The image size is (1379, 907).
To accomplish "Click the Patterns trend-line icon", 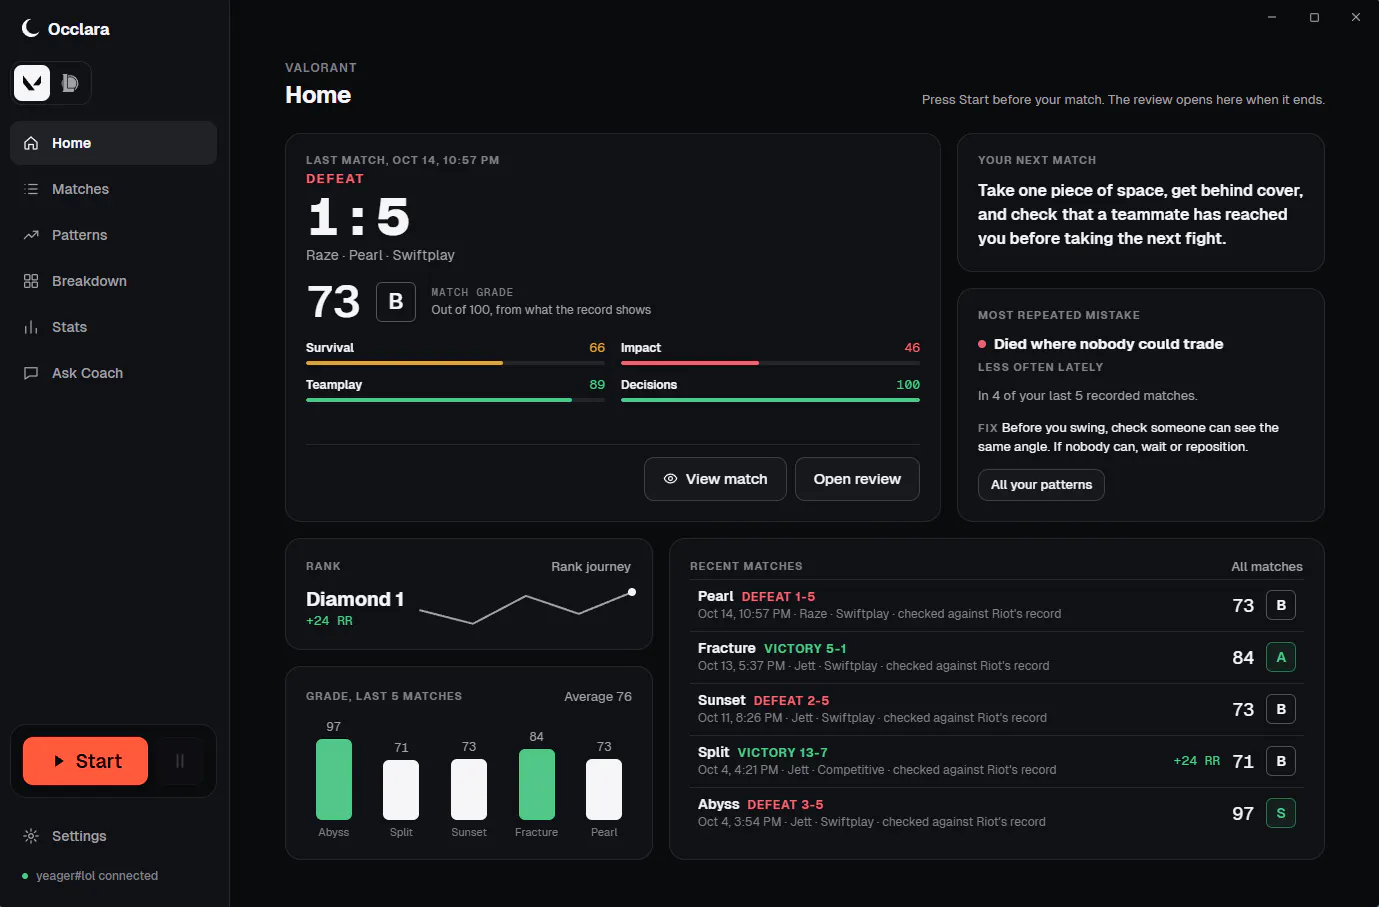I will pos(31,235).
